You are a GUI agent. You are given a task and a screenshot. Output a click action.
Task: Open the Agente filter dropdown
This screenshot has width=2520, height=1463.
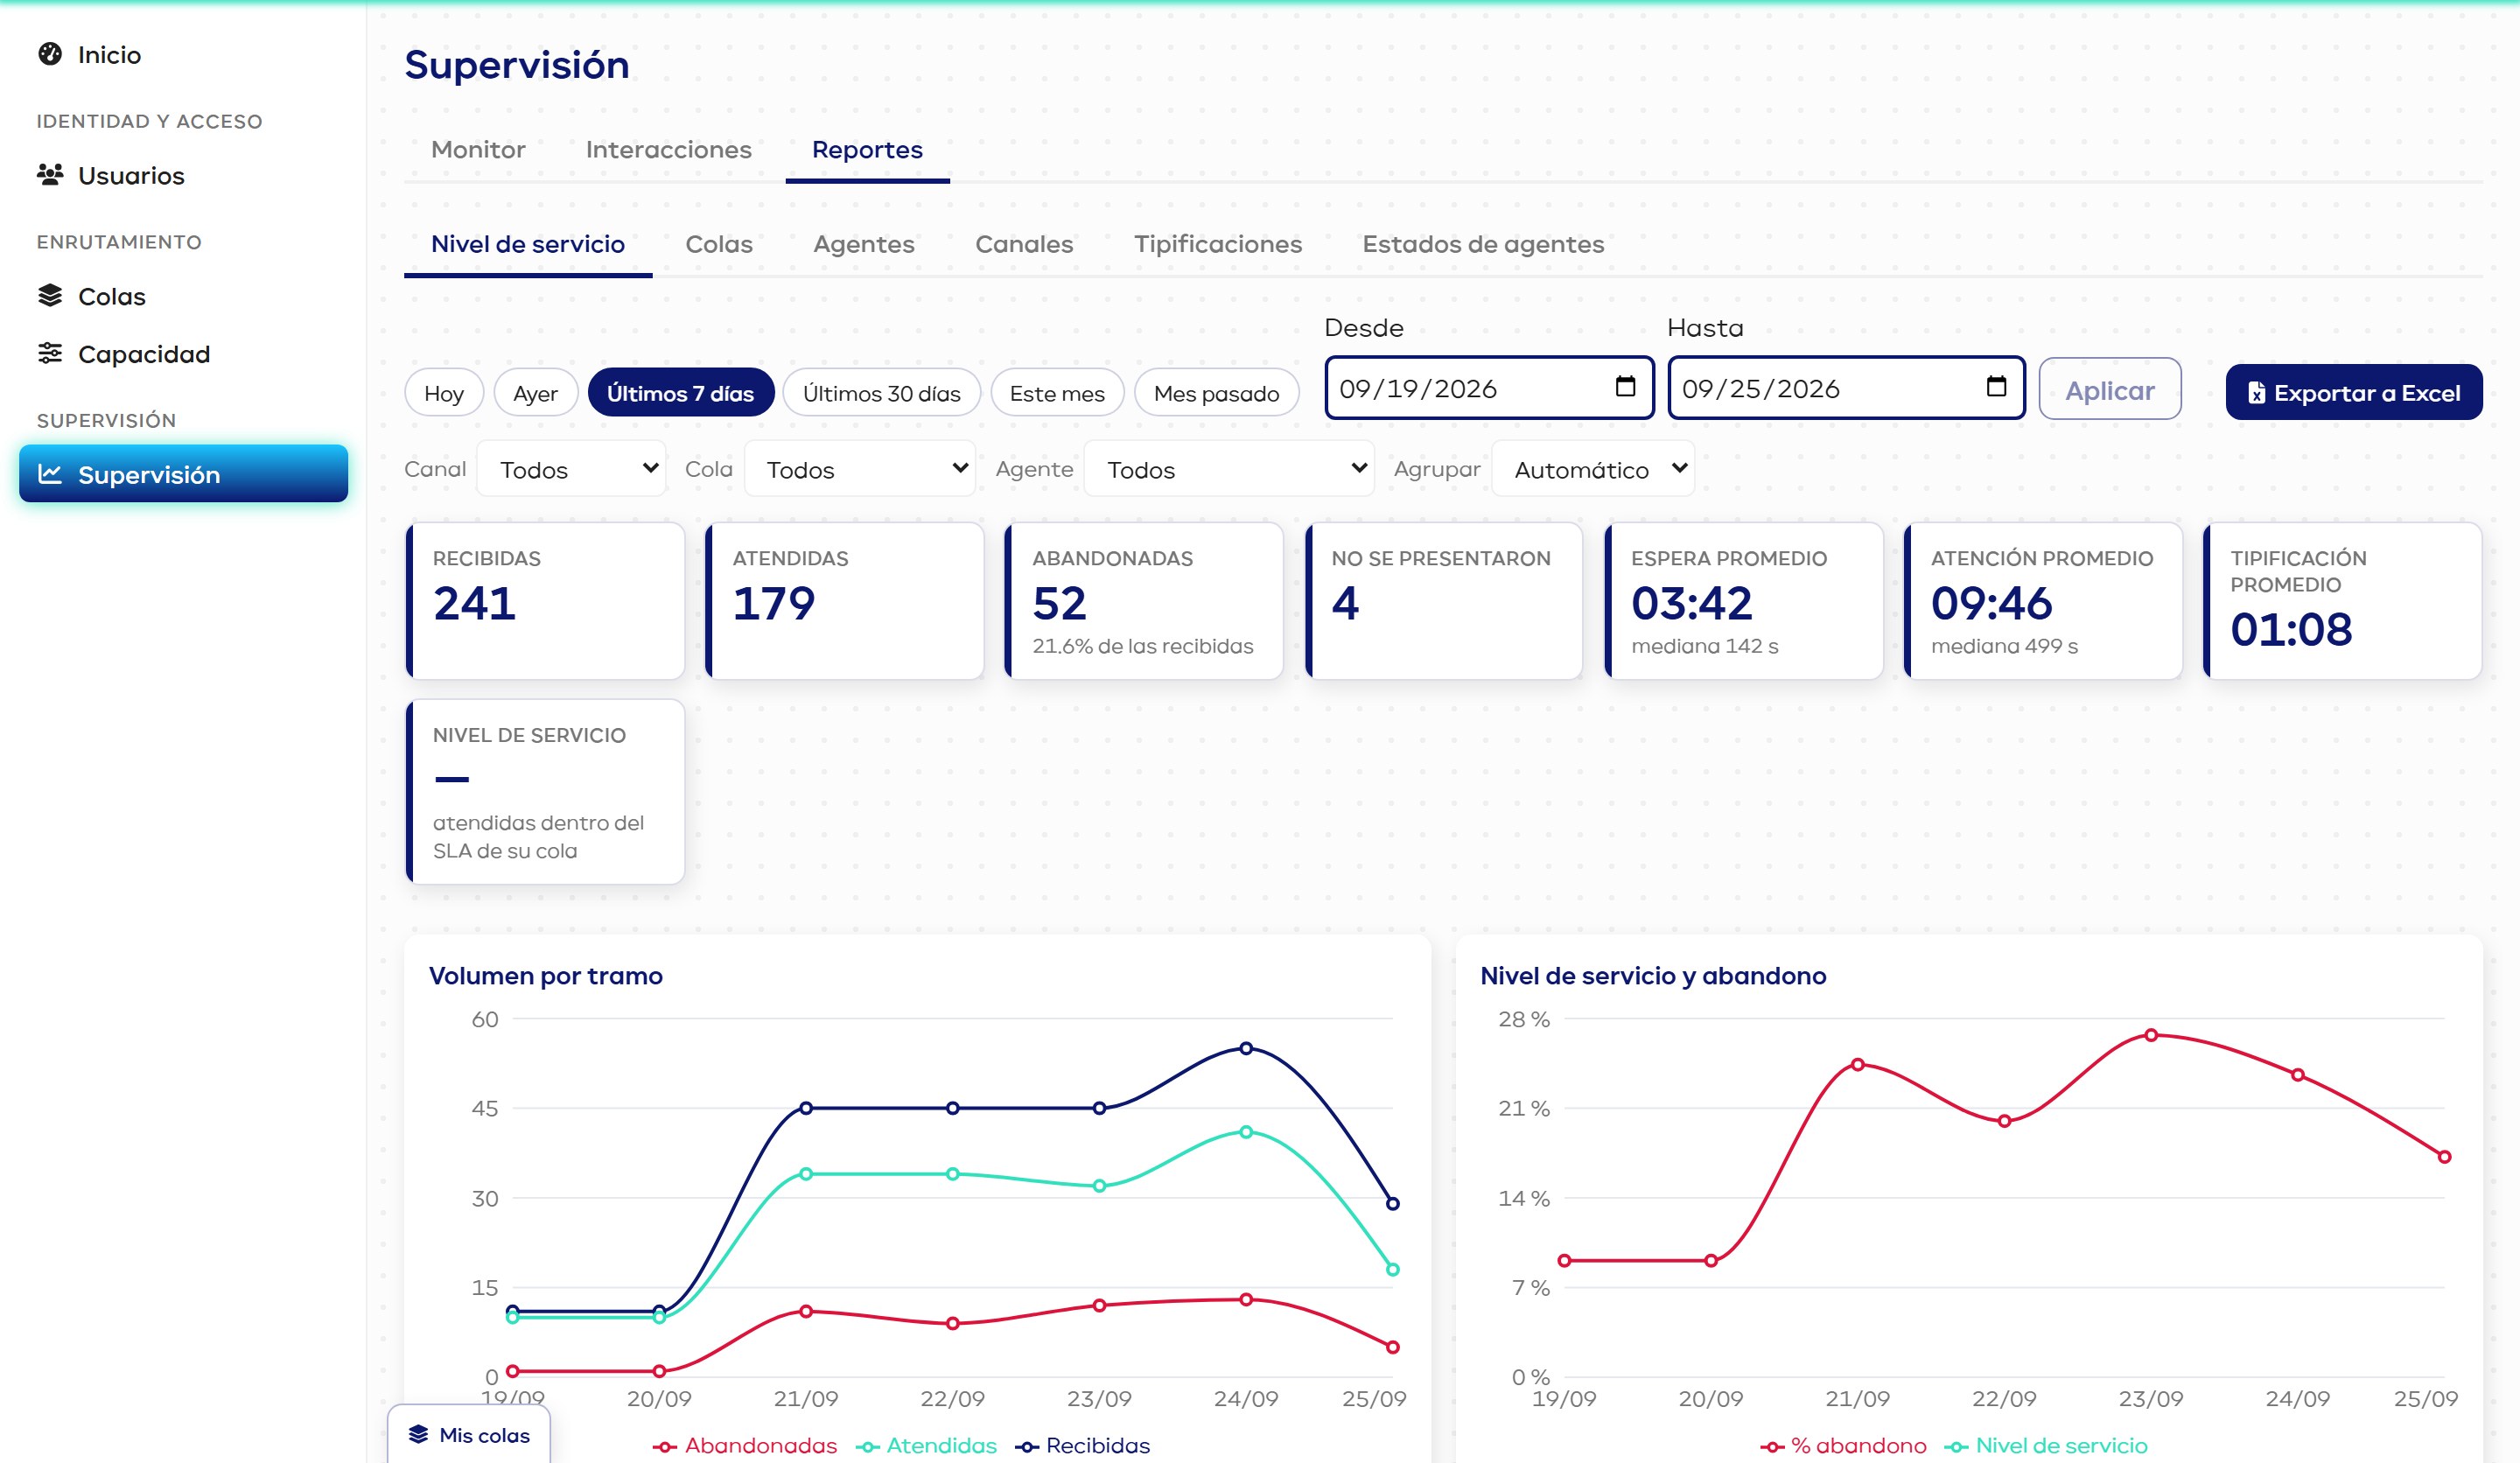point(1229,469)
